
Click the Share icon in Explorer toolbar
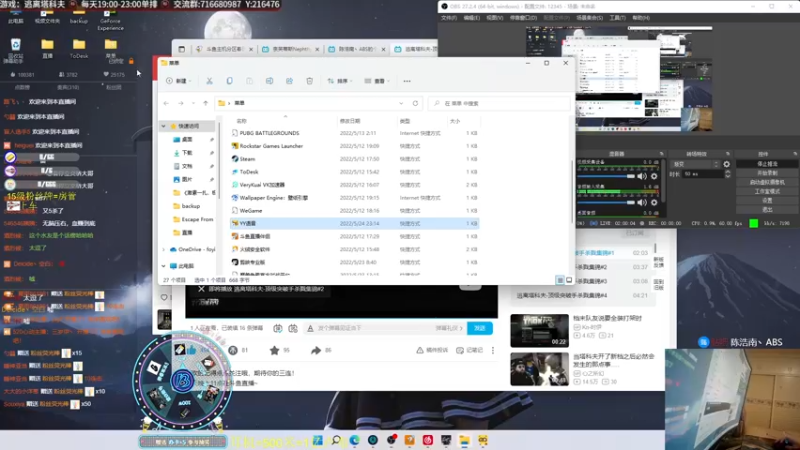tap(289, 81)
